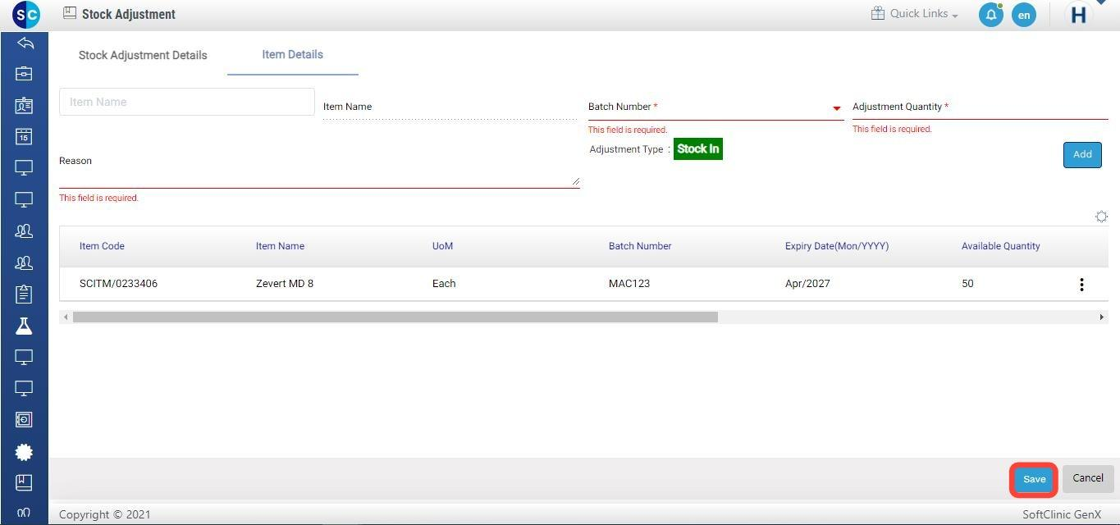Click the Save button
The image size is (1120, 525).
pos(1034,479)
